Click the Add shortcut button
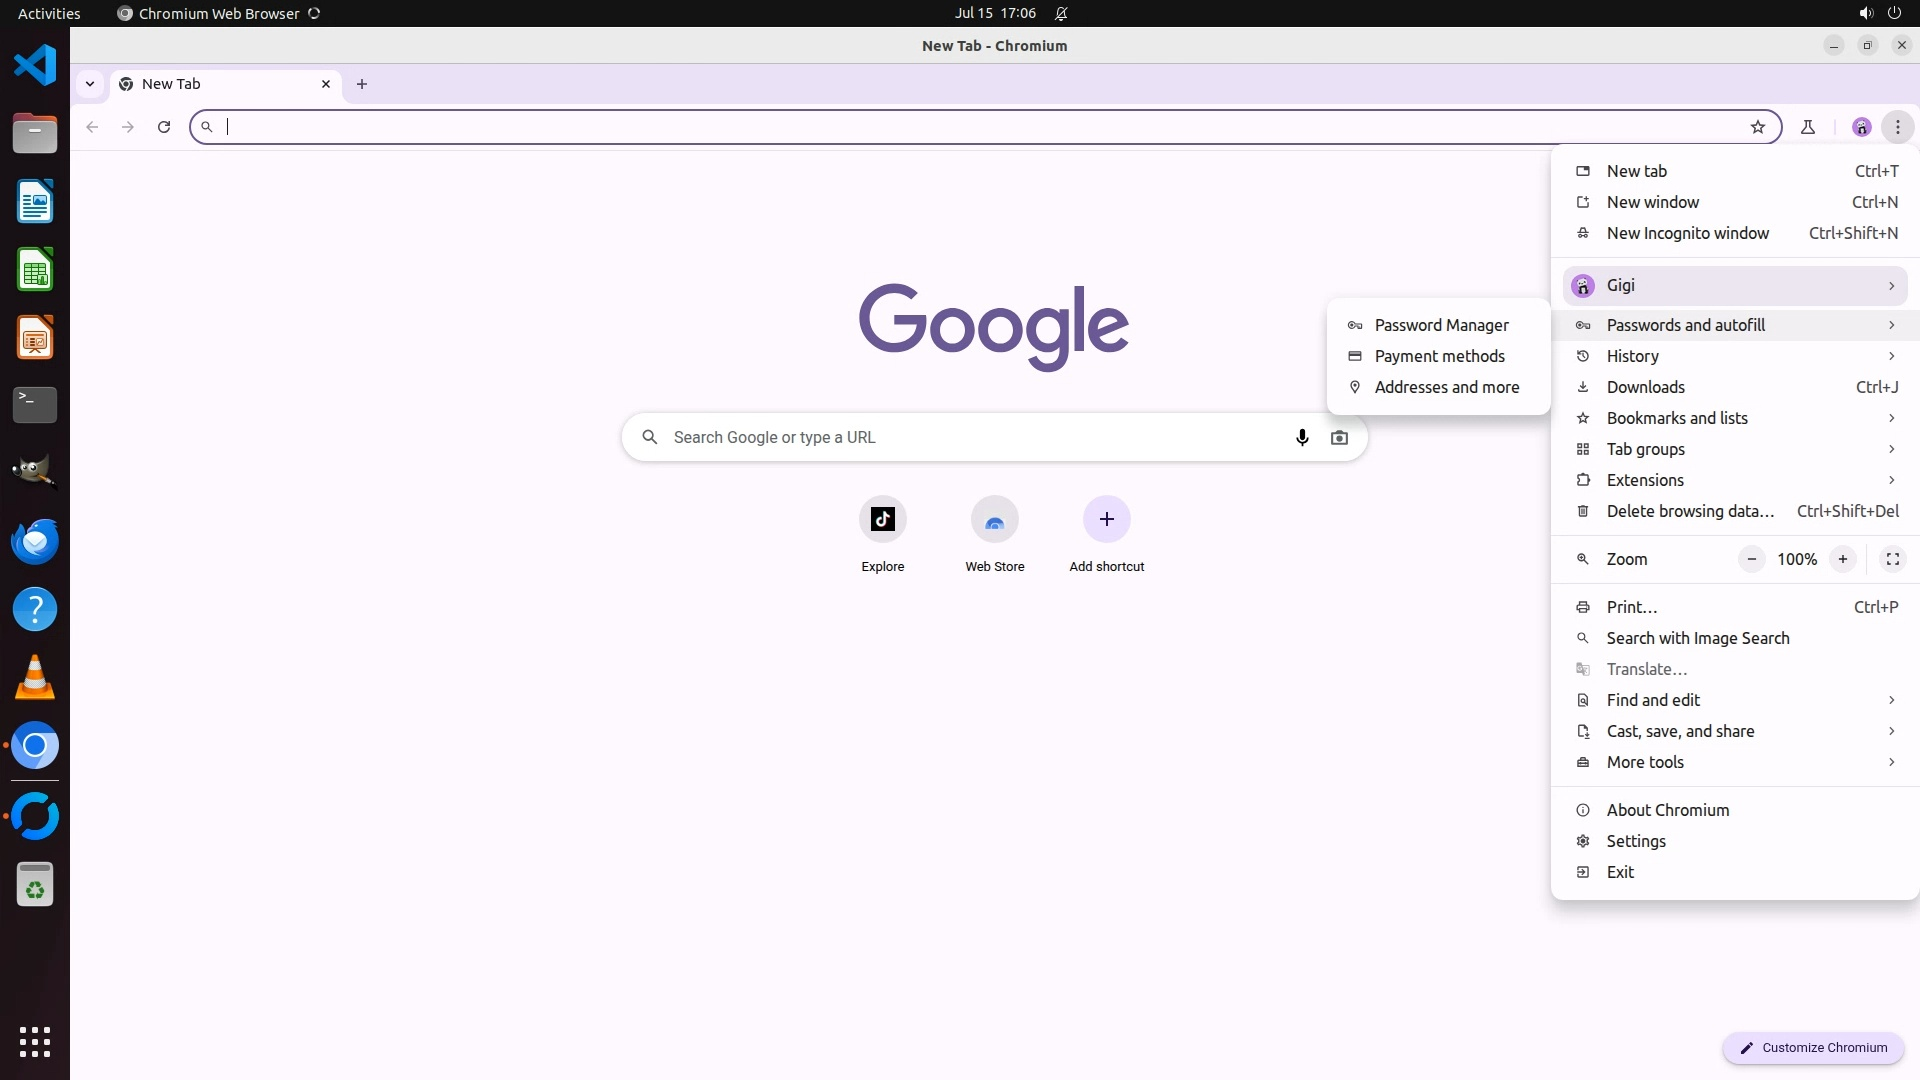Viewport: 1920px width, 1080px height. point(1106,519)
